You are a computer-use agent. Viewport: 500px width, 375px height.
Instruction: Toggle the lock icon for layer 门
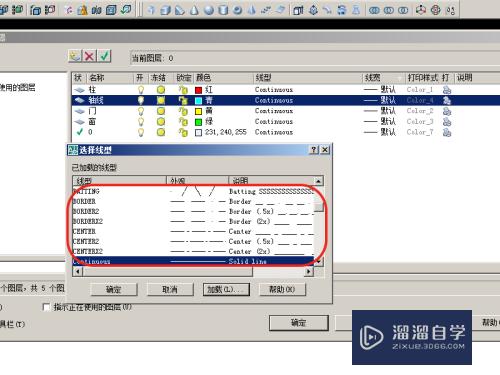pyautogui.click(x=183, y=111)
